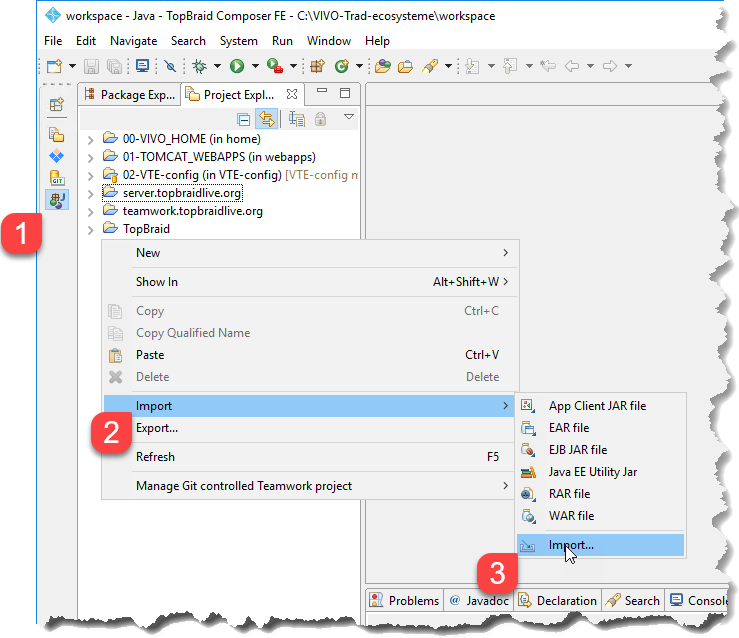Minimize the Project Explorer panel

click(322, 90)
